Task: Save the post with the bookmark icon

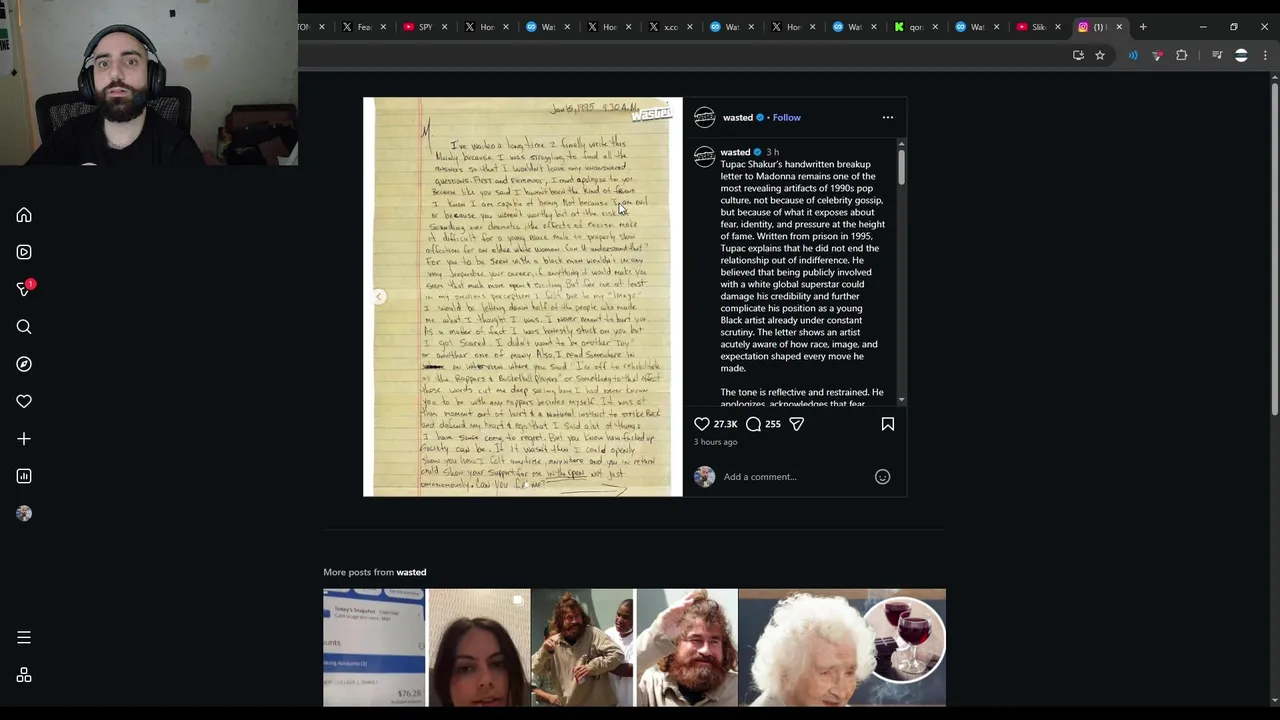Action: click(x=887, y=424)
